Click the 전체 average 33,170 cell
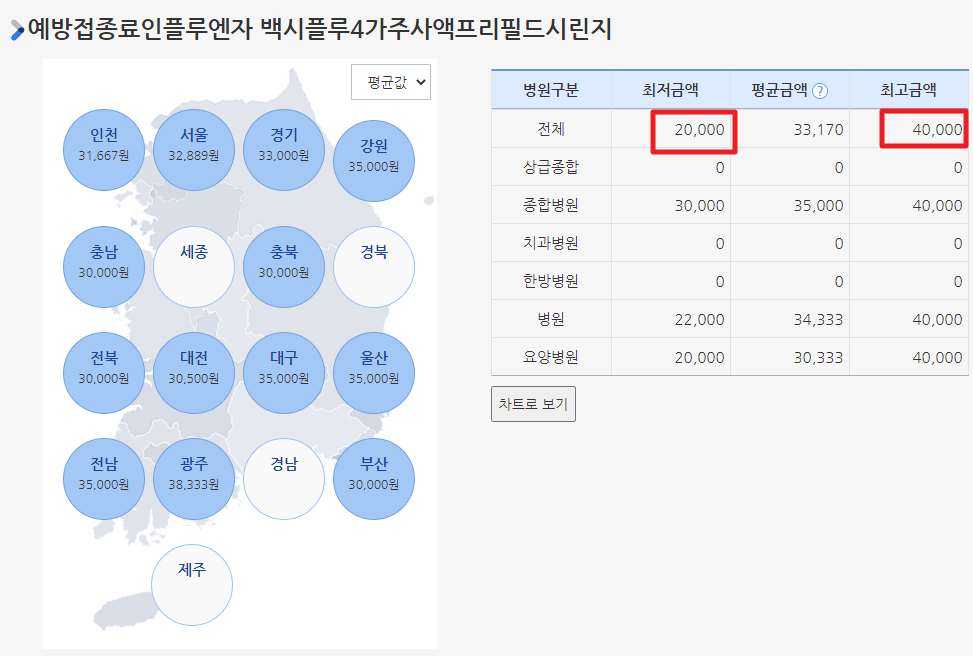The height and width of the screenshot is (656, 973). 790,129
